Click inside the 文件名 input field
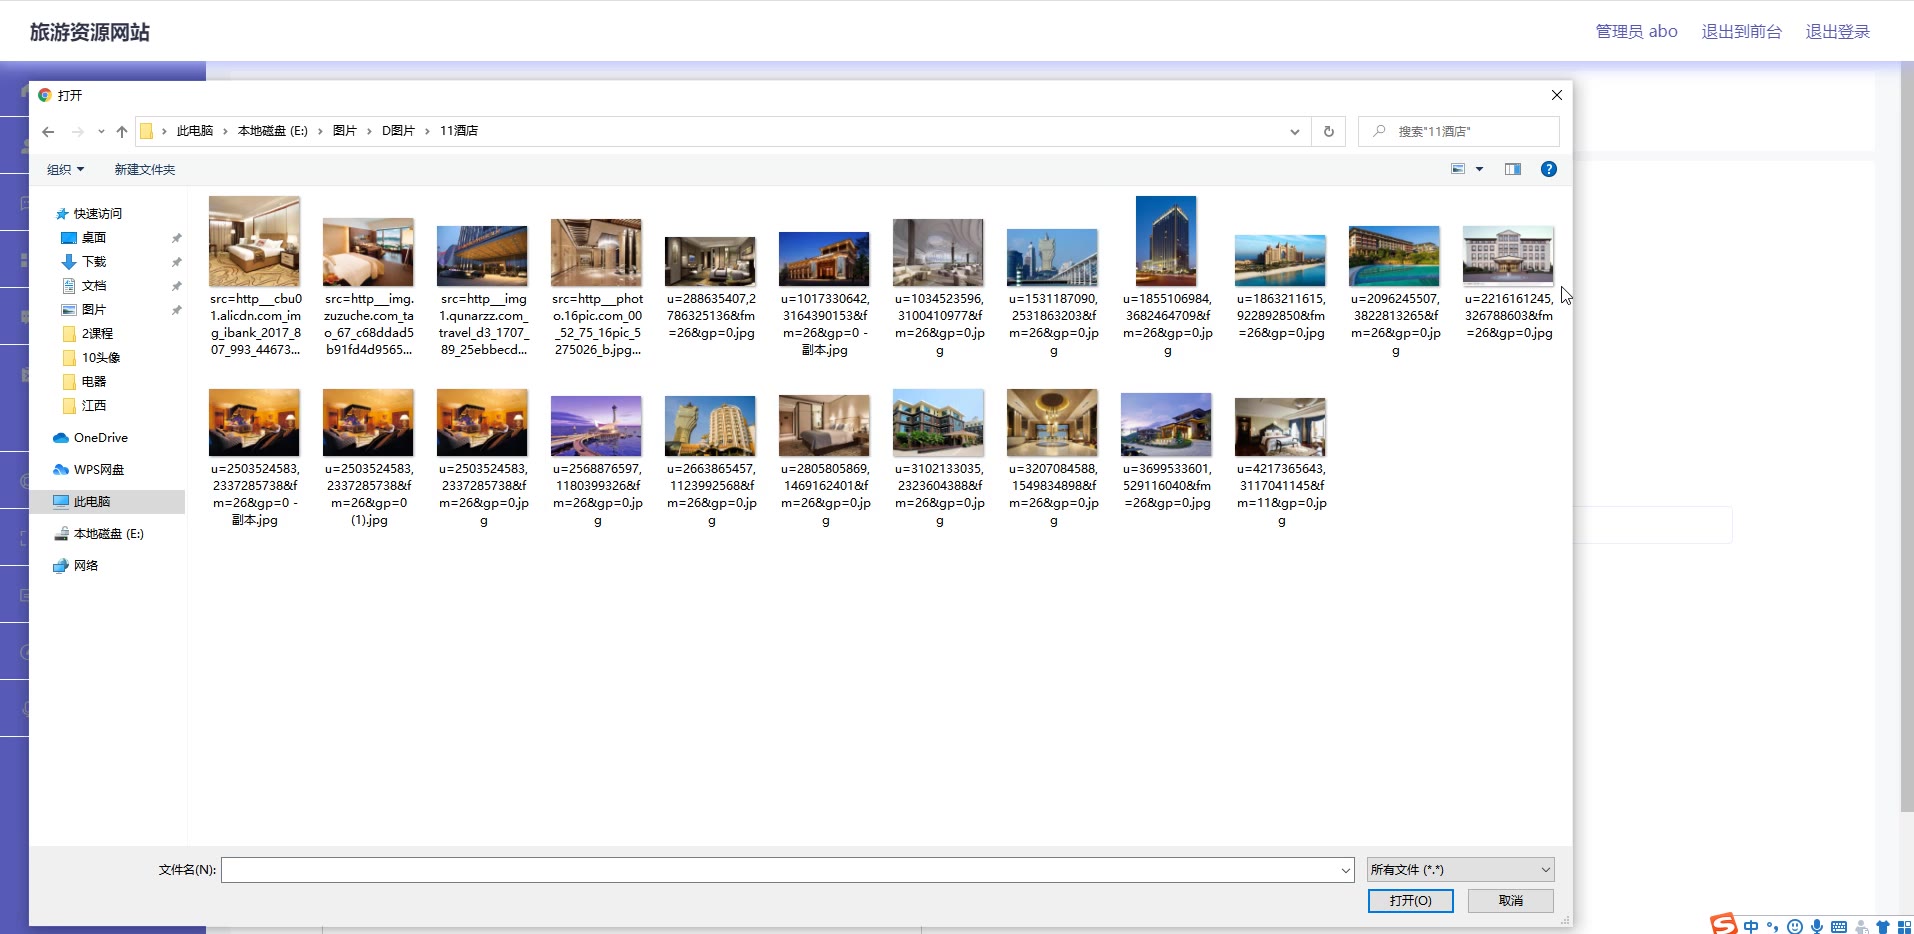The width and height of the screenshot is (1914, 934). 780,870
